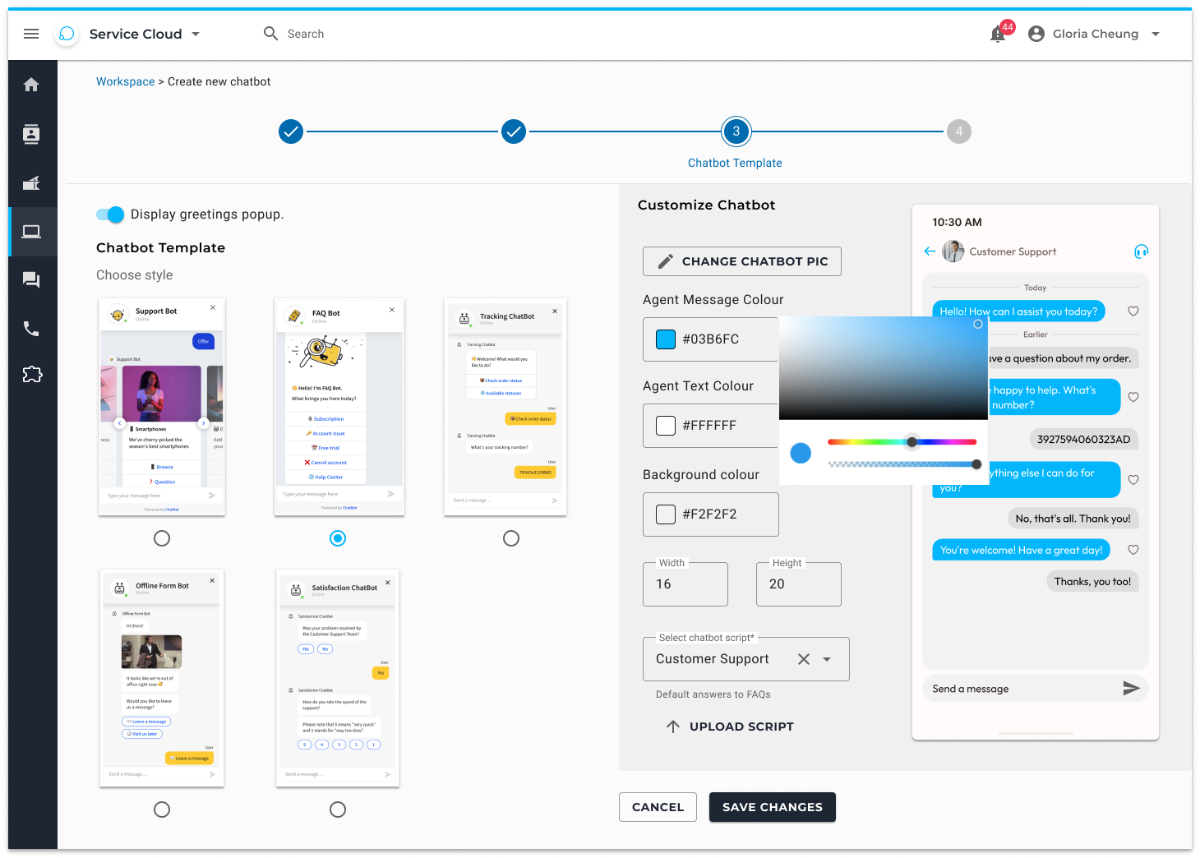Toggle Display greetings popup switch

tap(110, 214)
